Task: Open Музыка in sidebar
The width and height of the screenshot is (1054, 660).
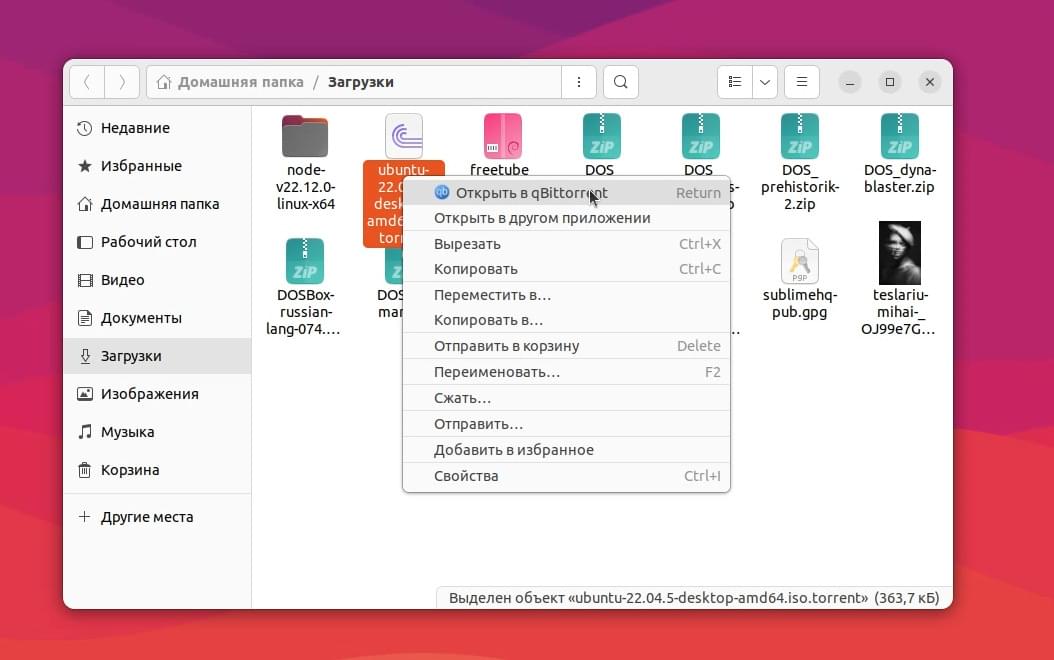Action: tap(157, 432)
